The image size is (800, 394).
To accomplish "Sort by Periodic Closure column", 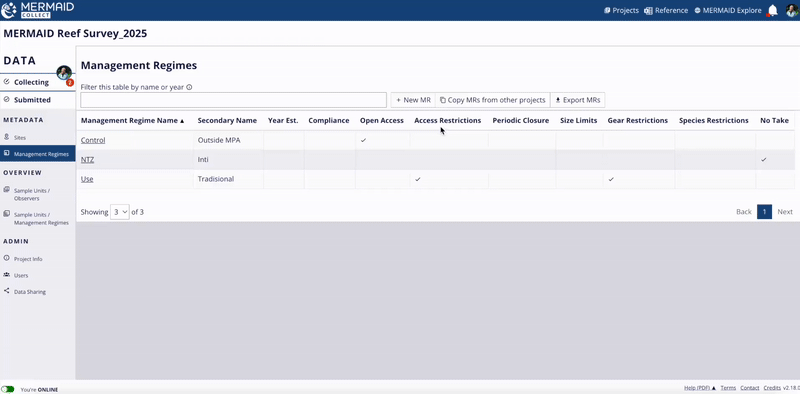I will pos(521,121).
